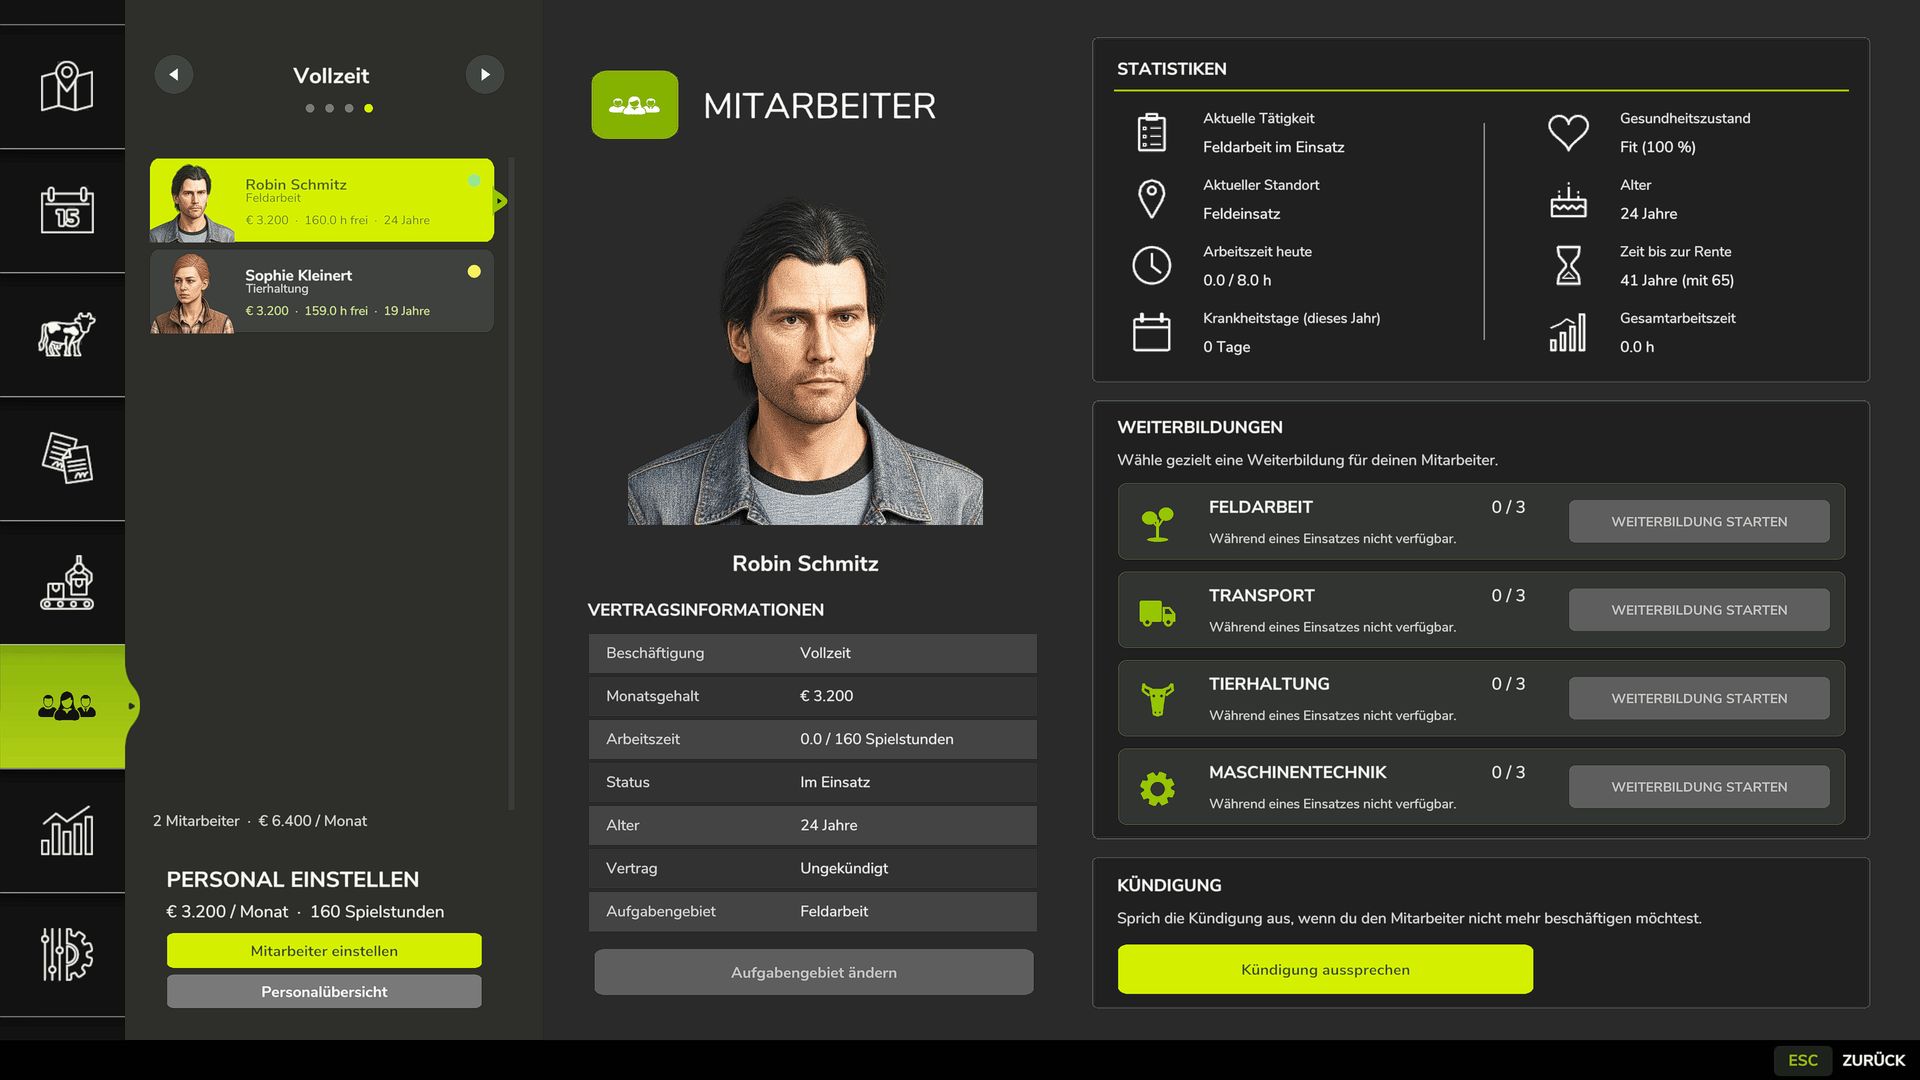Click the employee list scrollbar

[x=511, y=483]
